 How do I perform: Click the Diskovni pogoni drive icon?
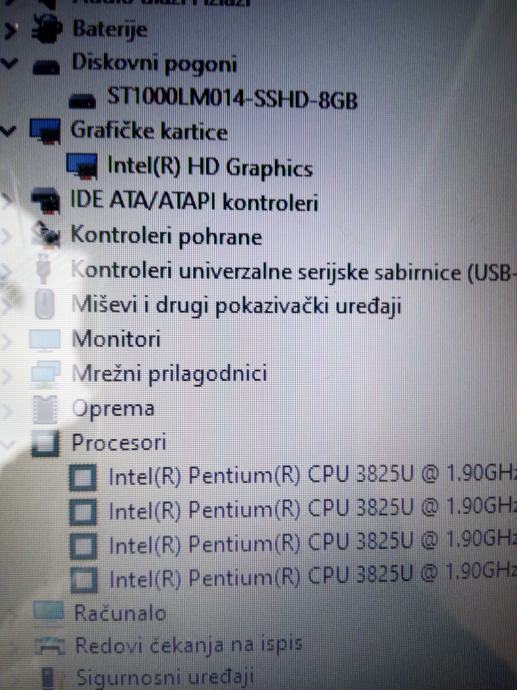(x=46, y=67)
